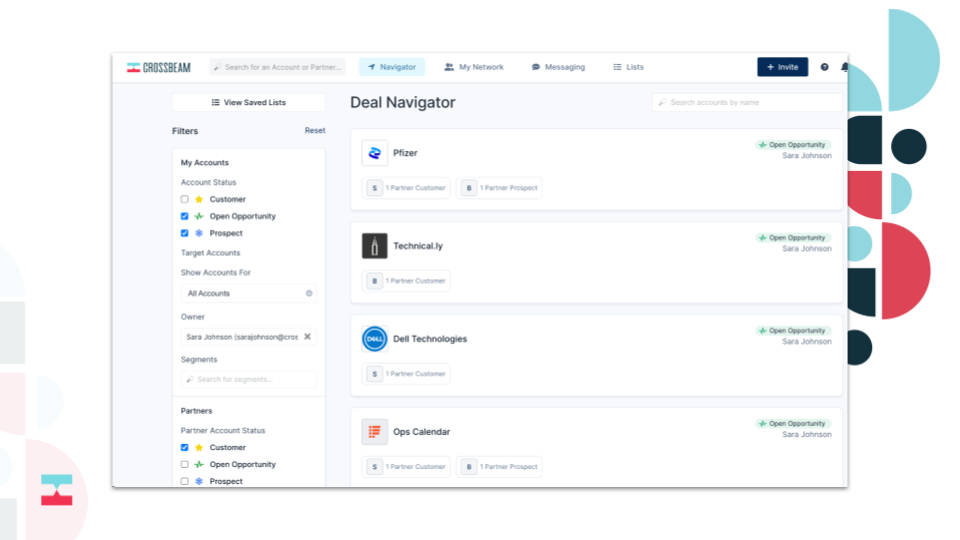
Task: Click the Crossbeam logo
Action: tap(158, 67)
